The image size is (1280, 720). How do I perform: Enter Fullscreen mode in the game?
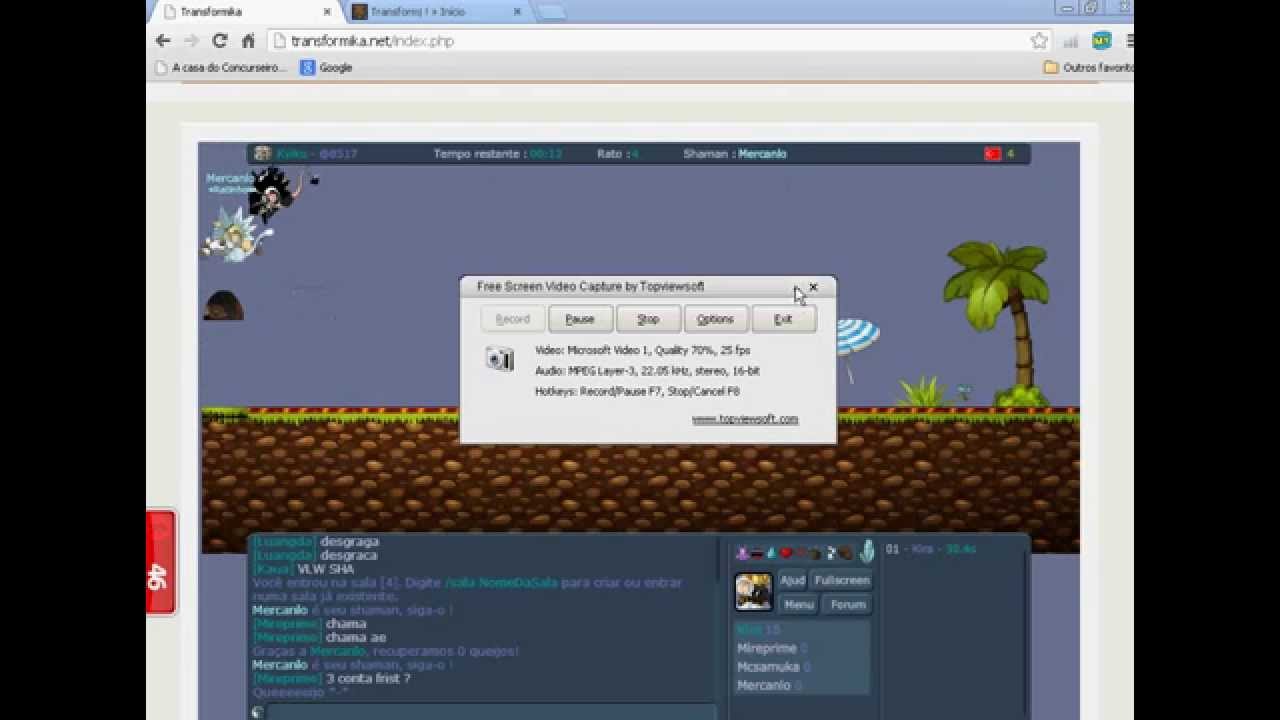841,580
